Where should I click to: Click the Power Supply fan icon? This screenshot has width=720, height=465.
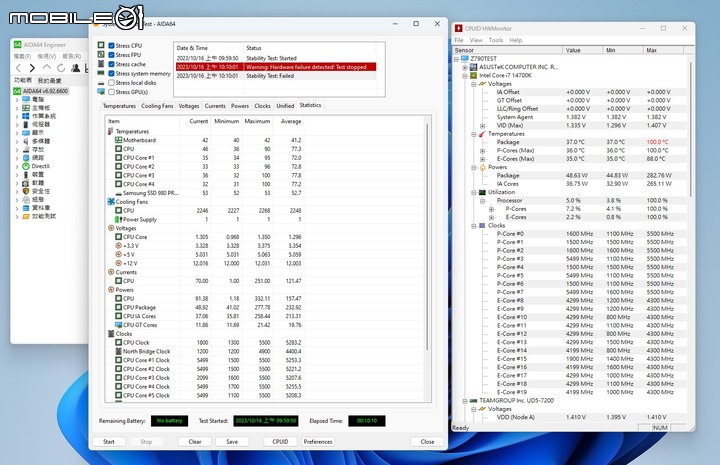118,219
